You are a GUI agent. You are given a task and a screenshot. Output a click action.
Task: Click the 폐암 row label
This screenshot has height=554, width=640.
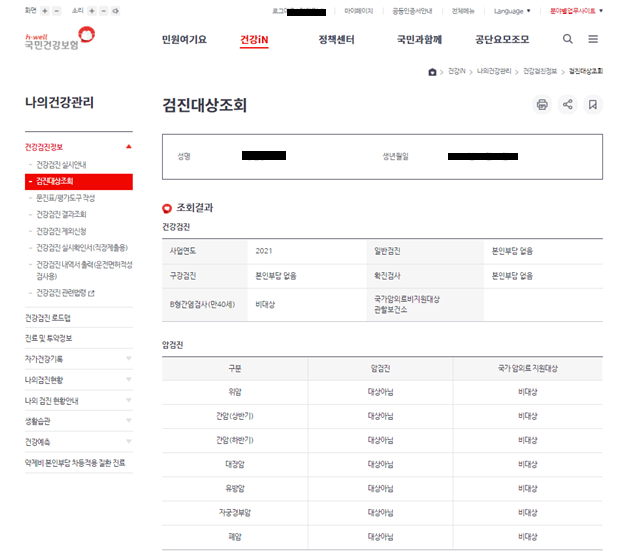tap(235, 537)
